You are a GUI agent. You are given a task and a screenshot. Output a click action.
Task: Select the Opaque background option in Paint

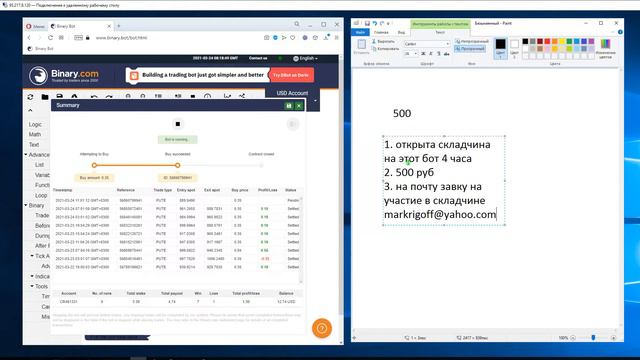[472, 41]
